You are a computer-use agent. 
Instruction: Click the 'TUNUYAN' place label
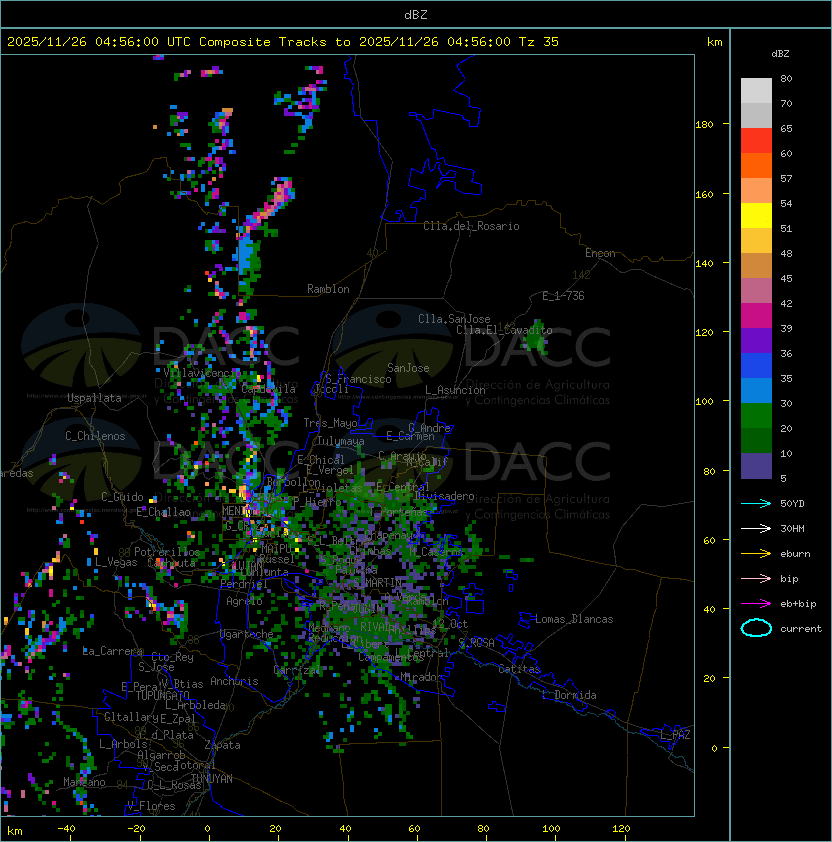(x=212, y=779)
